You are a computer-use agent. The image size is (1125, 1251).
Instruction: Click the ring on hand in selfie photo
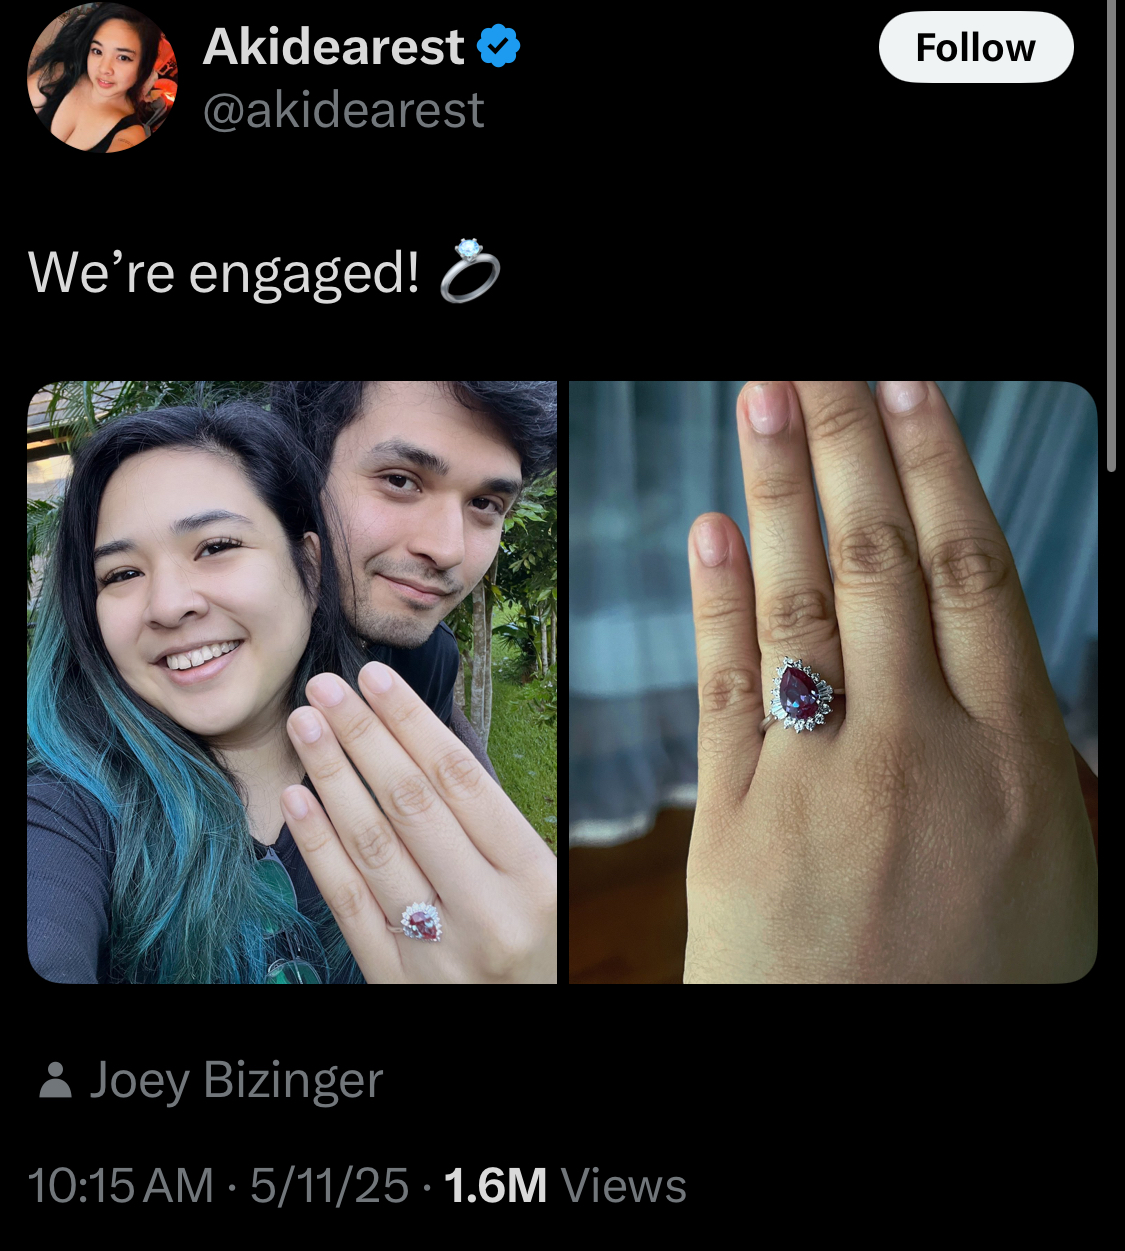[421, 922]
